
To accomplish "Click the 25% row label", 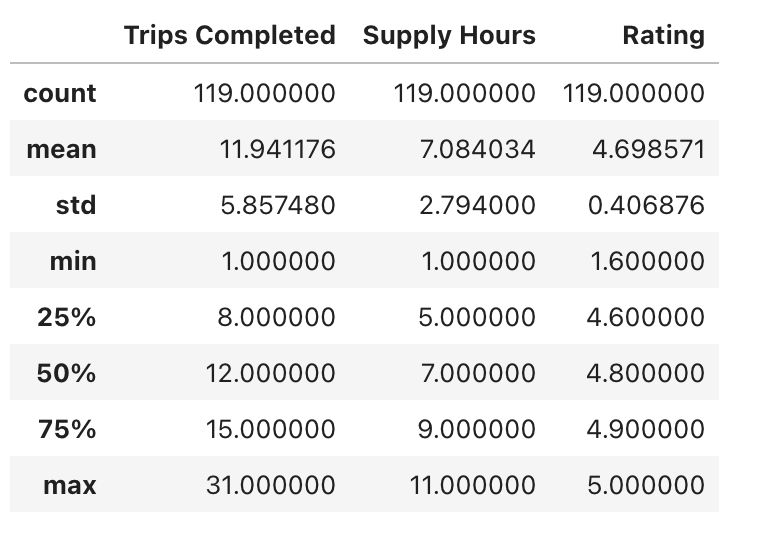I will pyautogui.click(x=67, y=317).
